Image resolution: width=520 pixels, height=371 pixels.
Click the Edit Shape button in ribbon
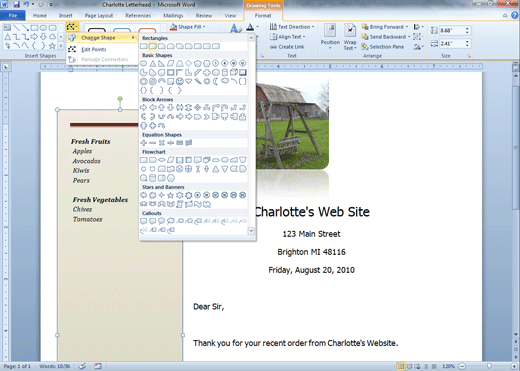72,27
